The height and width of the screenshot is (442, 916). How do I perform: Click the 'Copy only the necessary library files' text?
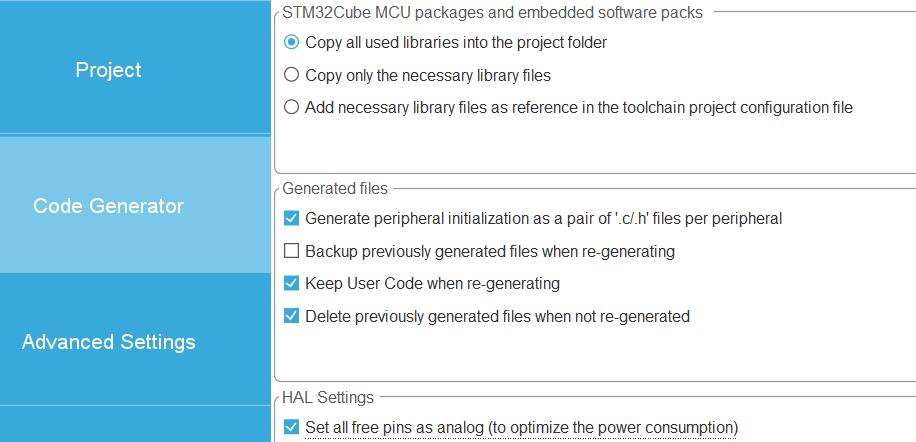click(x=428, y=75)
